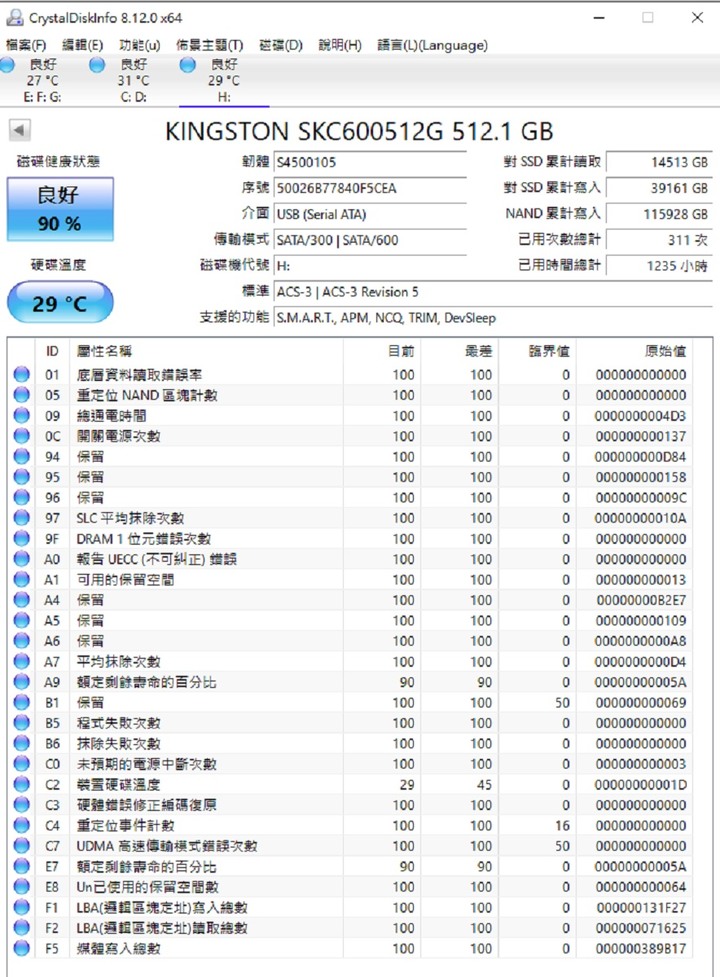The width and height of the screenshot is (720, 977).
Task: Click the status icon of attribute F1
Action: tap(22, 907)
